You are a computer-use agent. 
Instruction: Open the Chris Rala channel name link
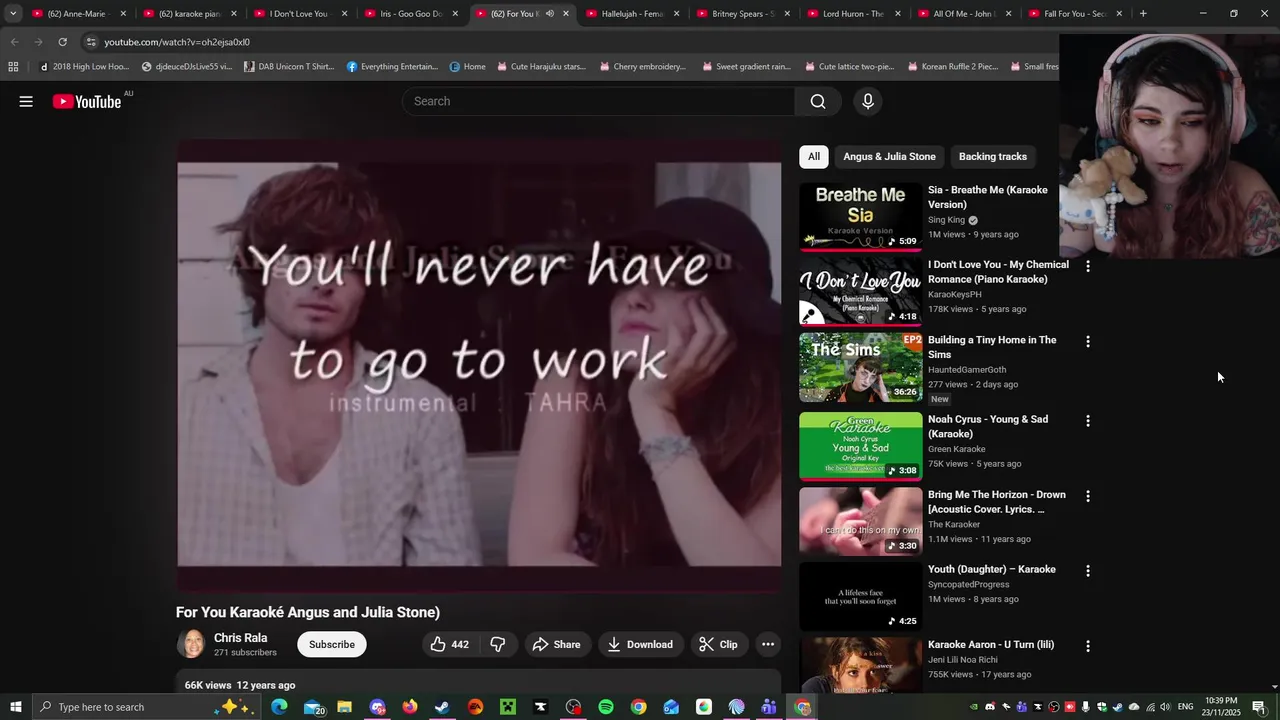[x=240, y=637]
